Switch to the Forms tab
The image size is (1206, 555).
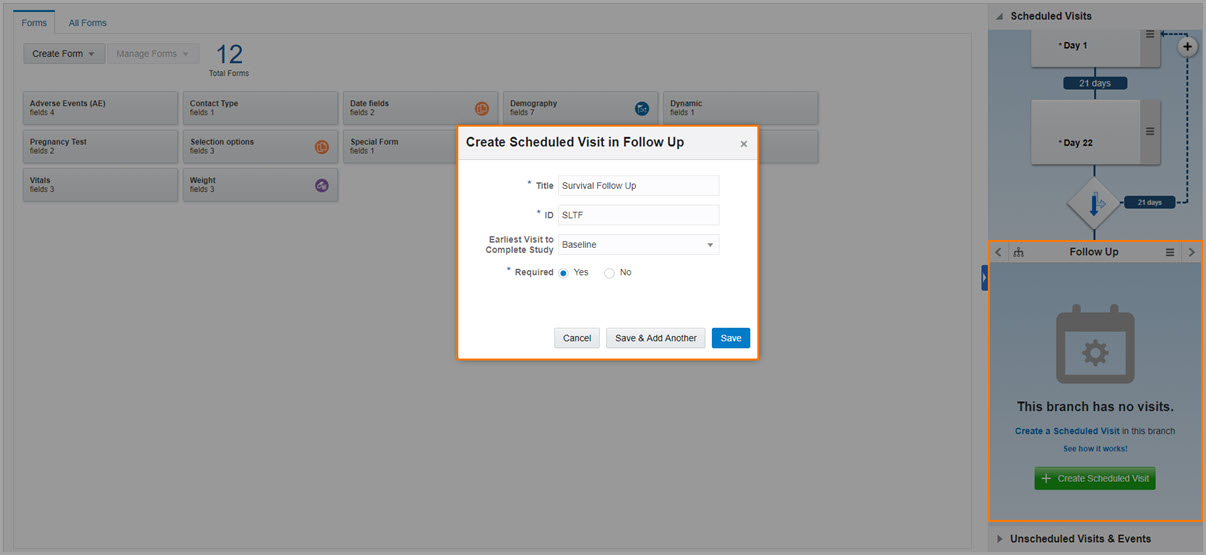[x=34, y=22]
